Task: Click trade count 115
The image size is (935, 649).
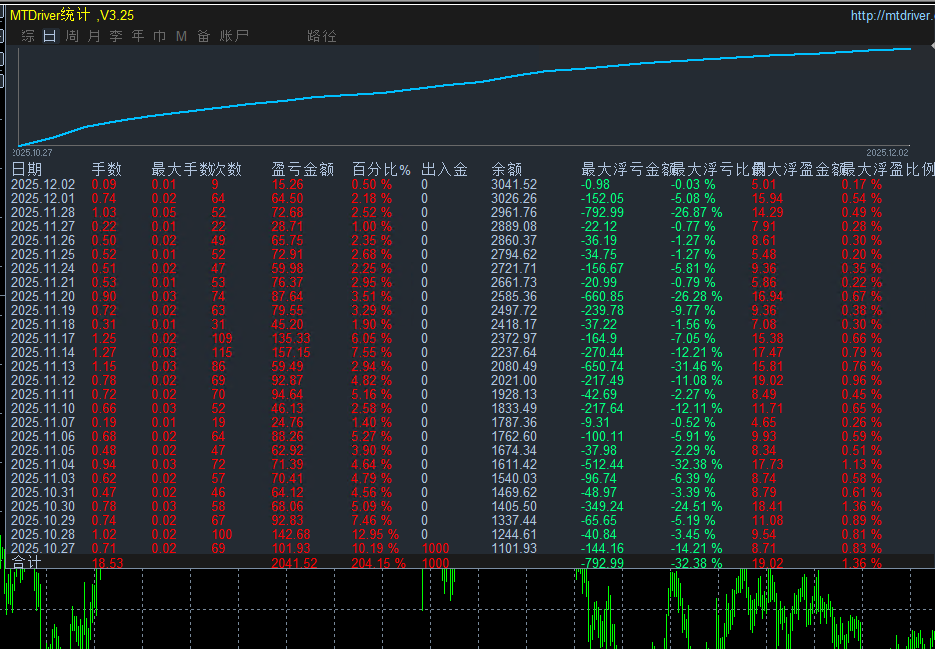Action: pyautogui.click(x=222, y=353)
